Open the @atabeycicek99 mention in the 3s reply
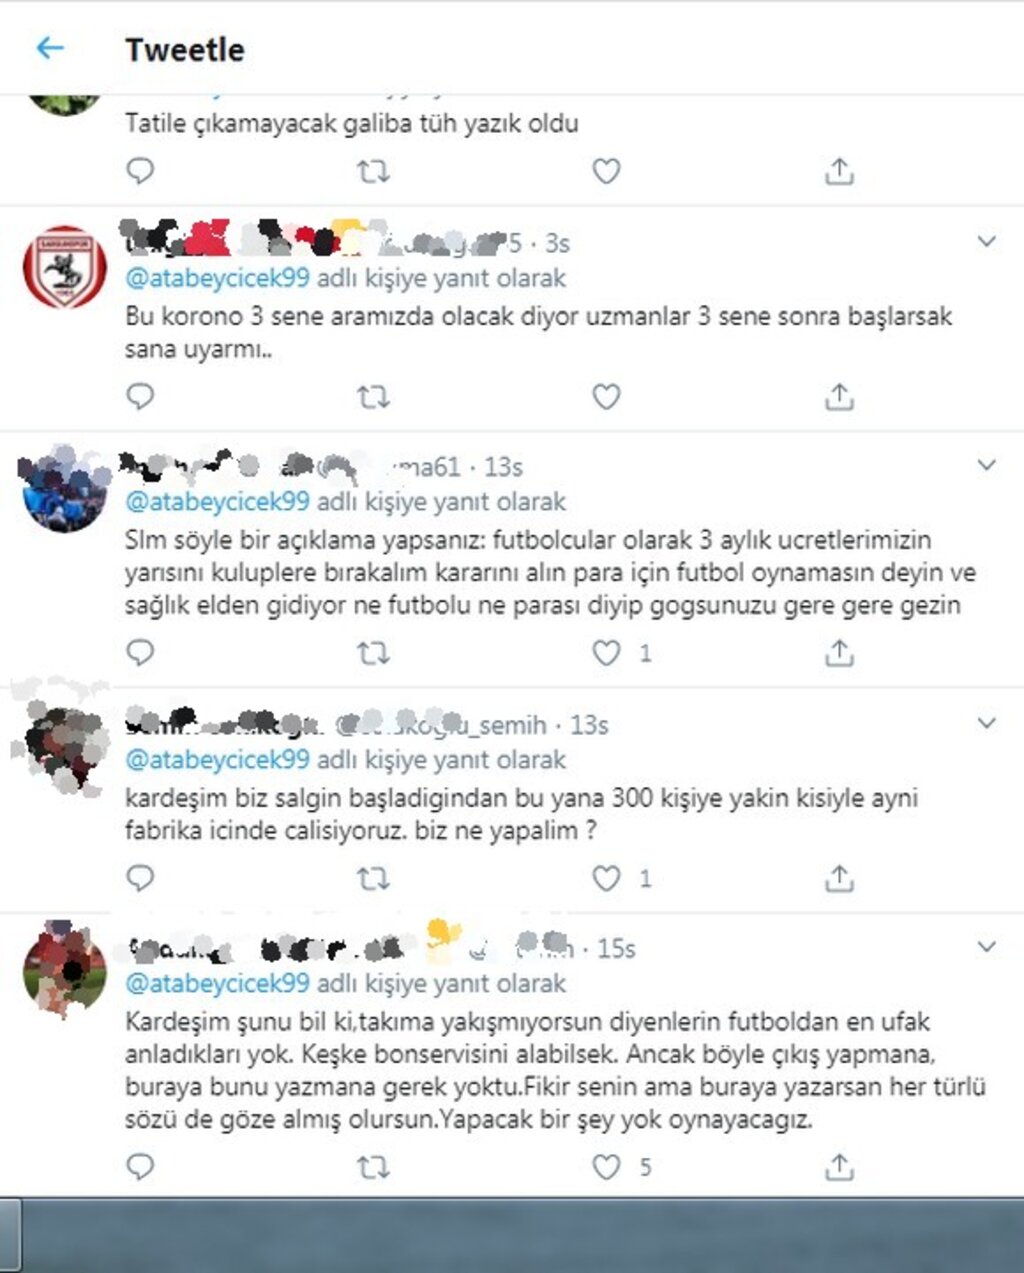 [217, 278]
